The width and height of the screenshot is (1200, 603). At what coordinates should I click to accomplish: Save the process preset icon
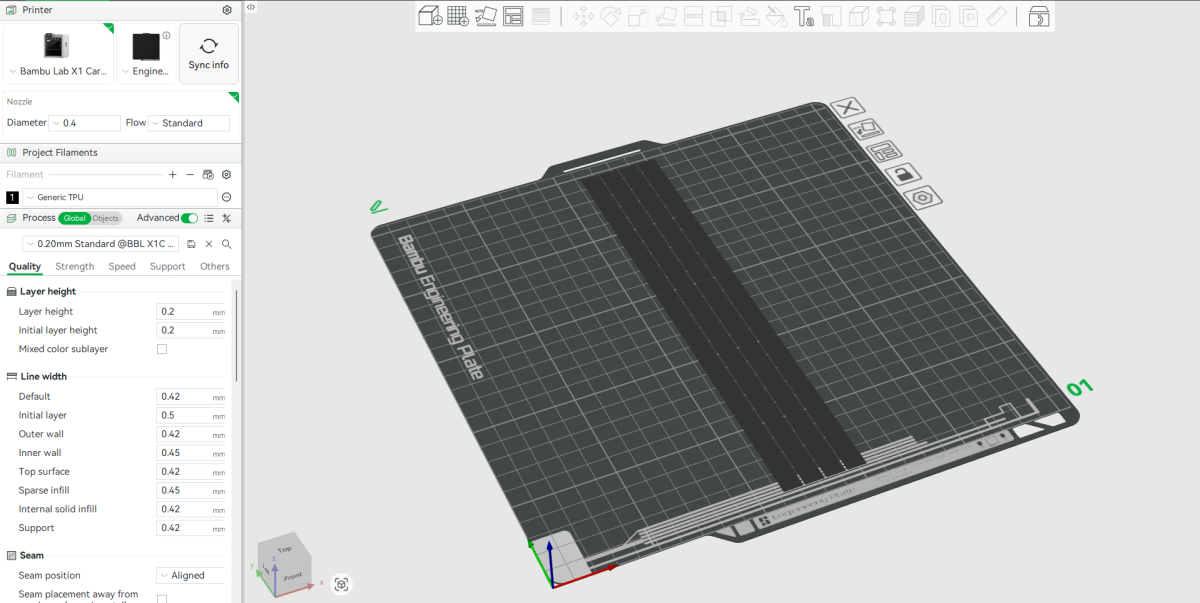[191, 244]
